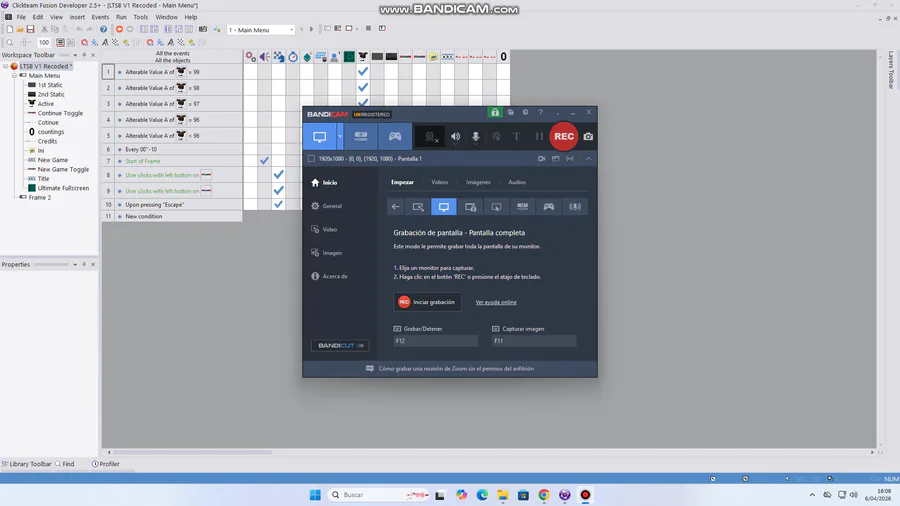
Task: Open Ver ayuda online link
Action: click(496, 302)
